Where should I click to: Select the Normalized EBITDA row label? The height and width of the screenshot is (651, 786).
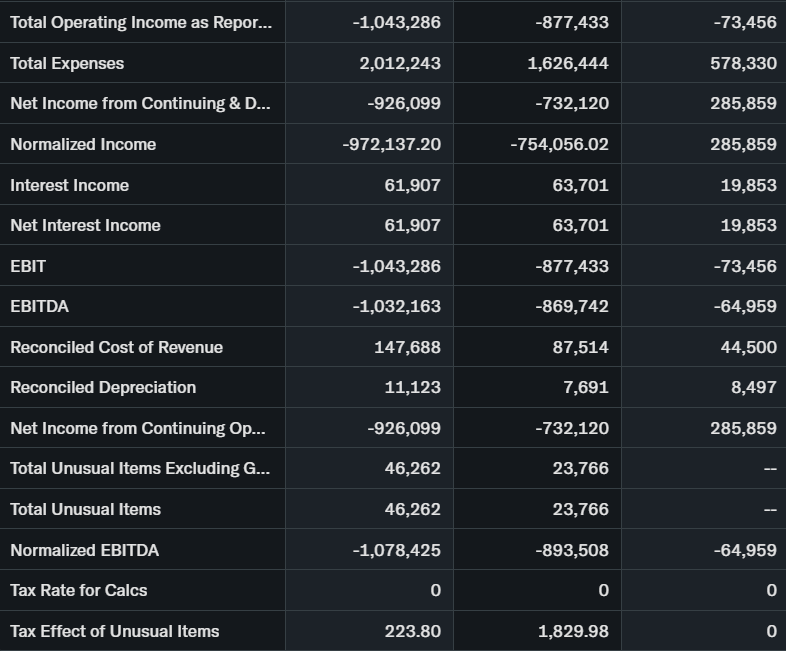(x=84, y=550)
